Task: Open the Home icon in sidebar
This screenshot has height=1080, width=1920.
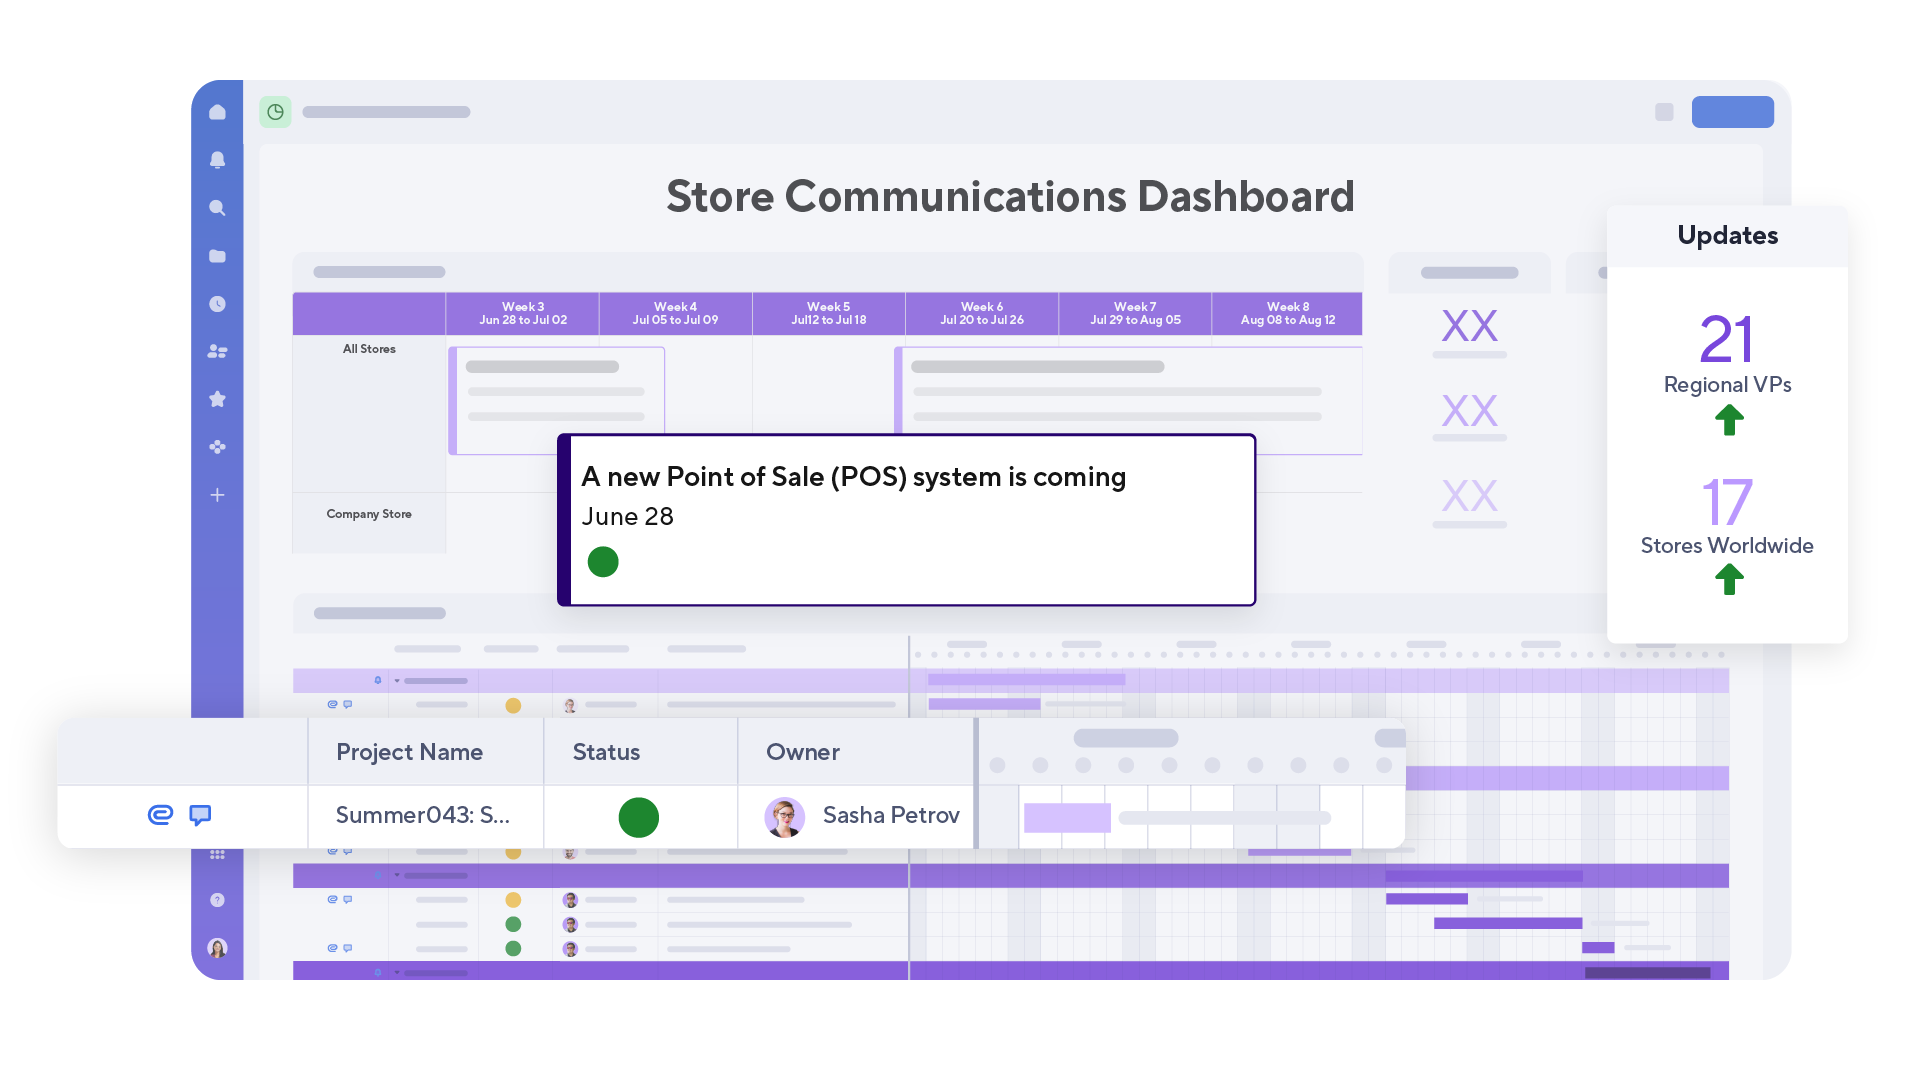Action: point(217,112)
